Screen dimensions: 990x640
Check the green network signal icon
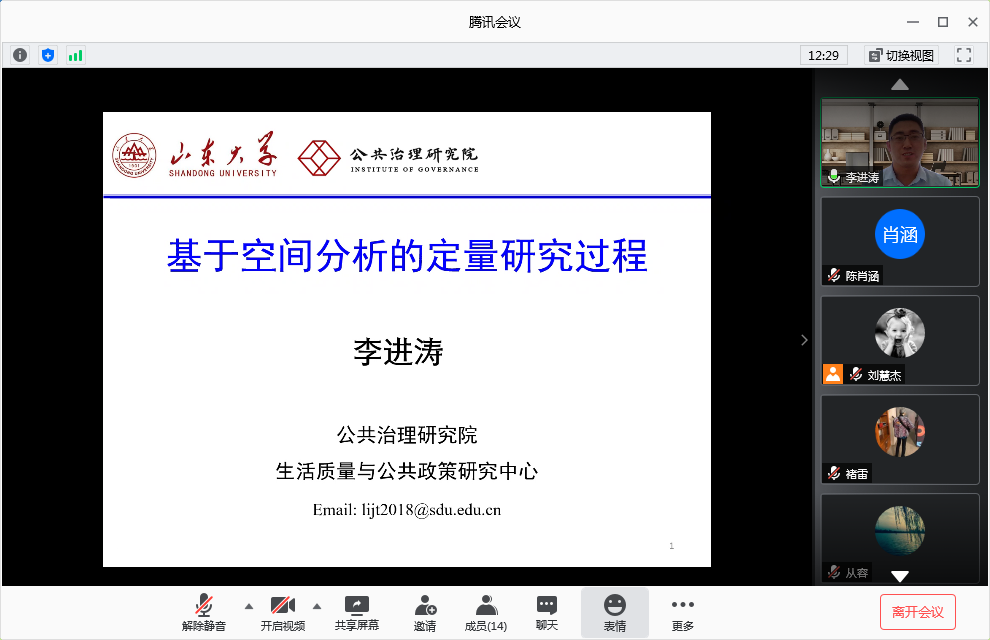(x=75, y=55)
